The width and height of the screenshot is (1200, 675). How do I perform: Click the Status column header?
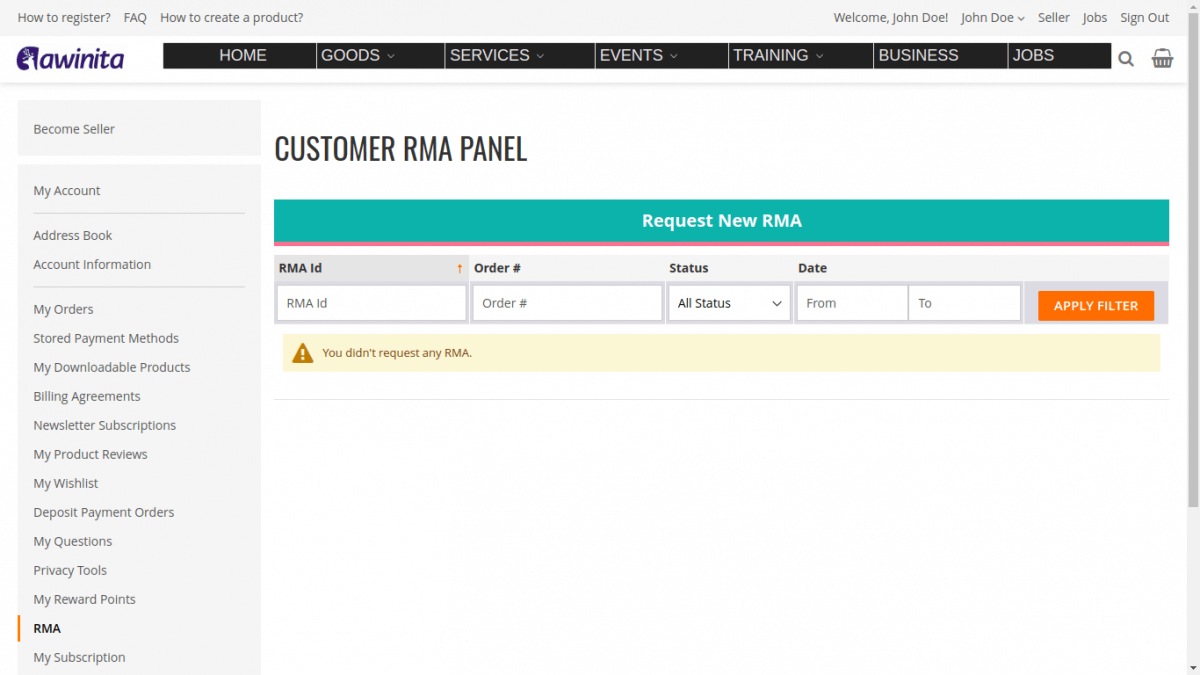689,268
